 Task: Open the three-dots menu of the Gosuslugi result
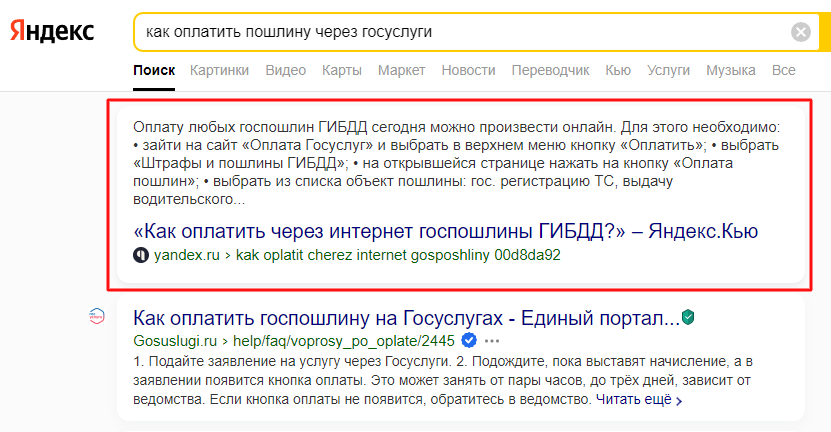pos(492,341)
